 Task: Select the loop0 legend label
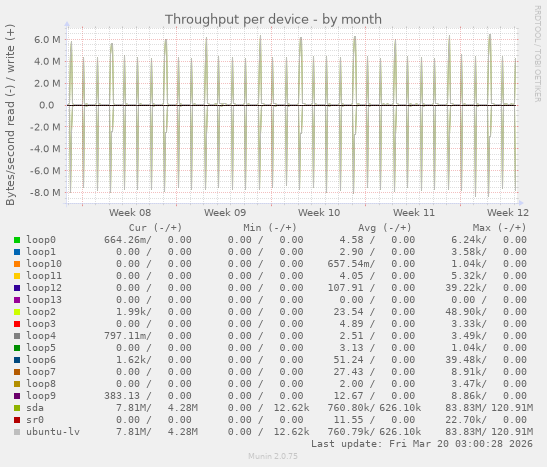[41, 240]
